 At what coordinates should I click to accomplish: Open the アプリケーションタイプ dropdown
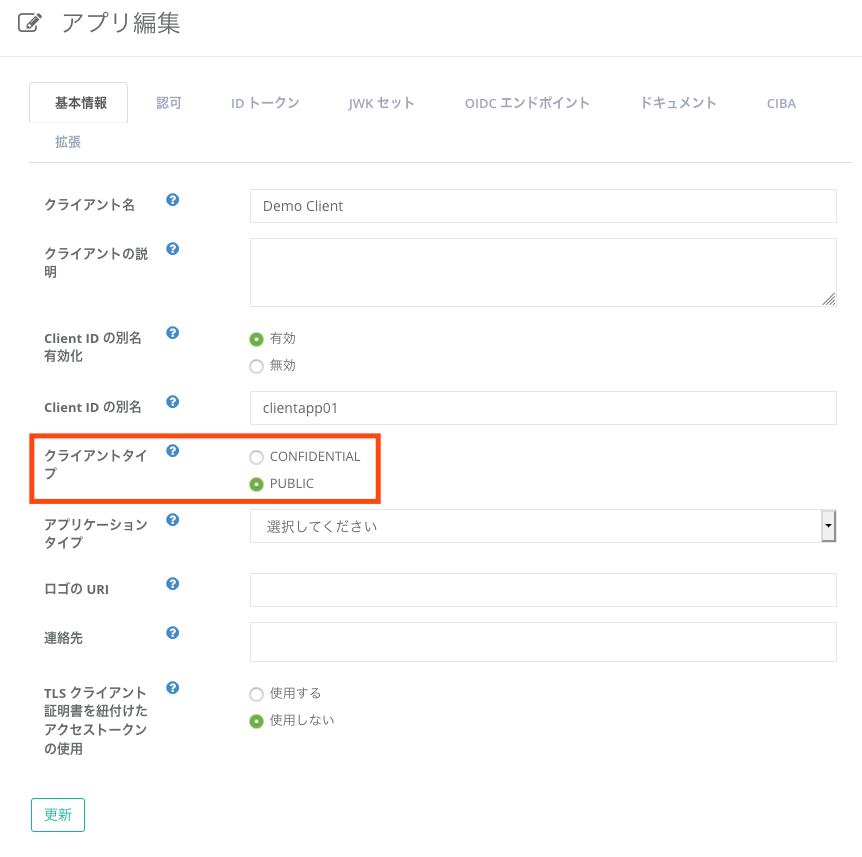pos(542,526)
